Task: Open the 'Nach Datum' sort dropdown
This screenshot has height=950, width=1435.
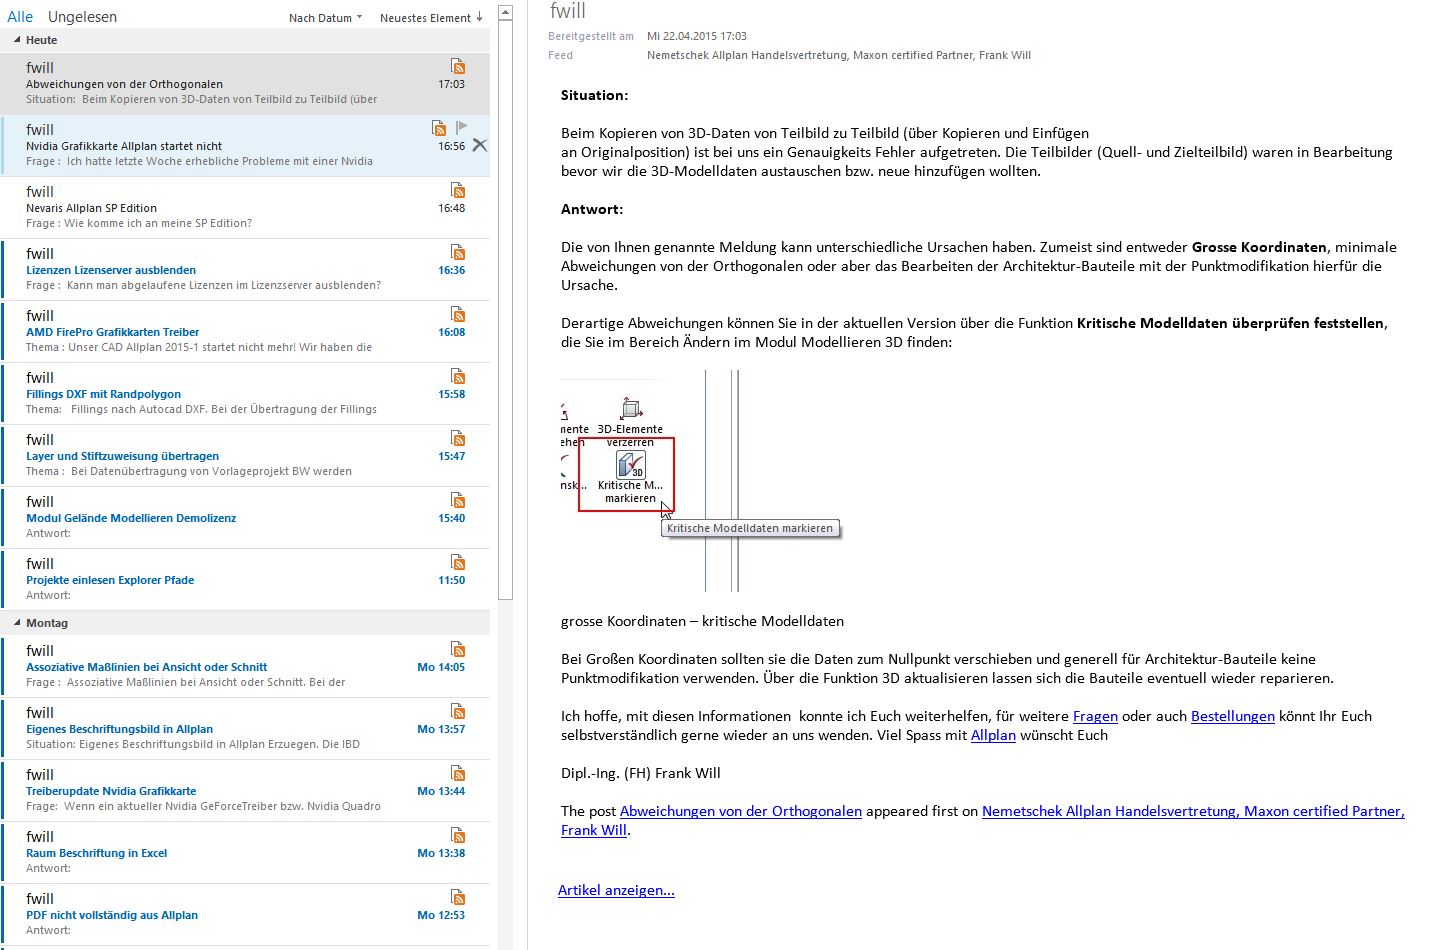Action: click(325, 18)
